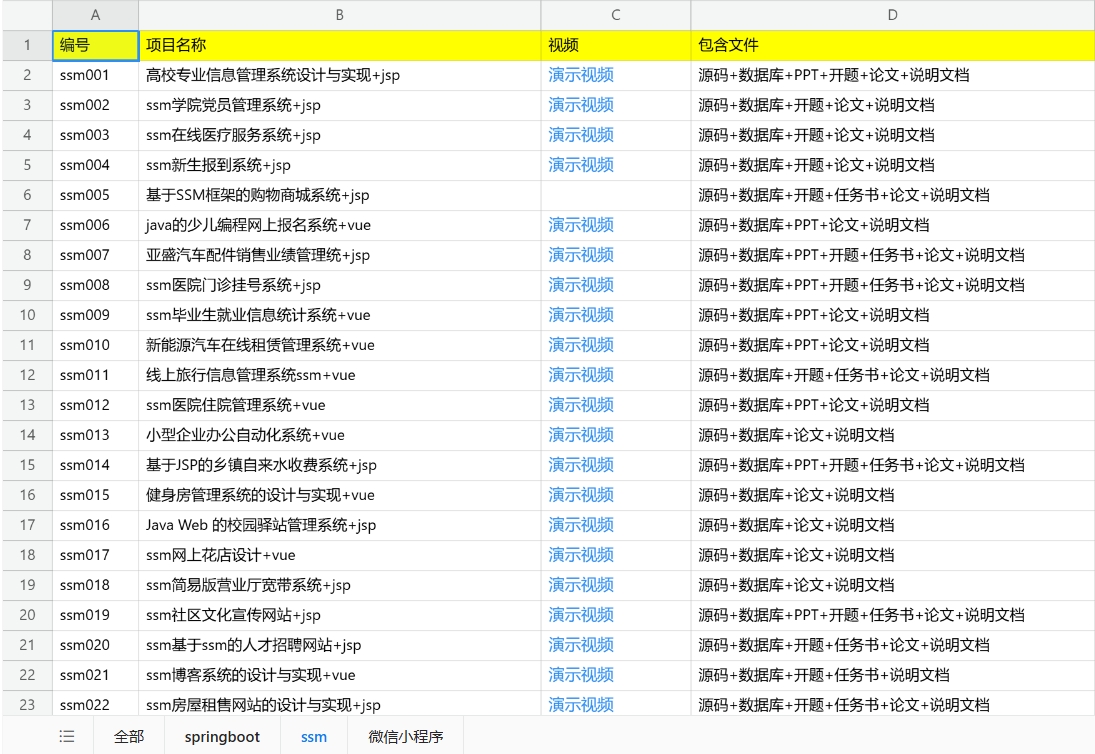This screenshot has width=1095, height=754.
Task: Open 演示视频 link for ssm011
Action: [581, 375]
